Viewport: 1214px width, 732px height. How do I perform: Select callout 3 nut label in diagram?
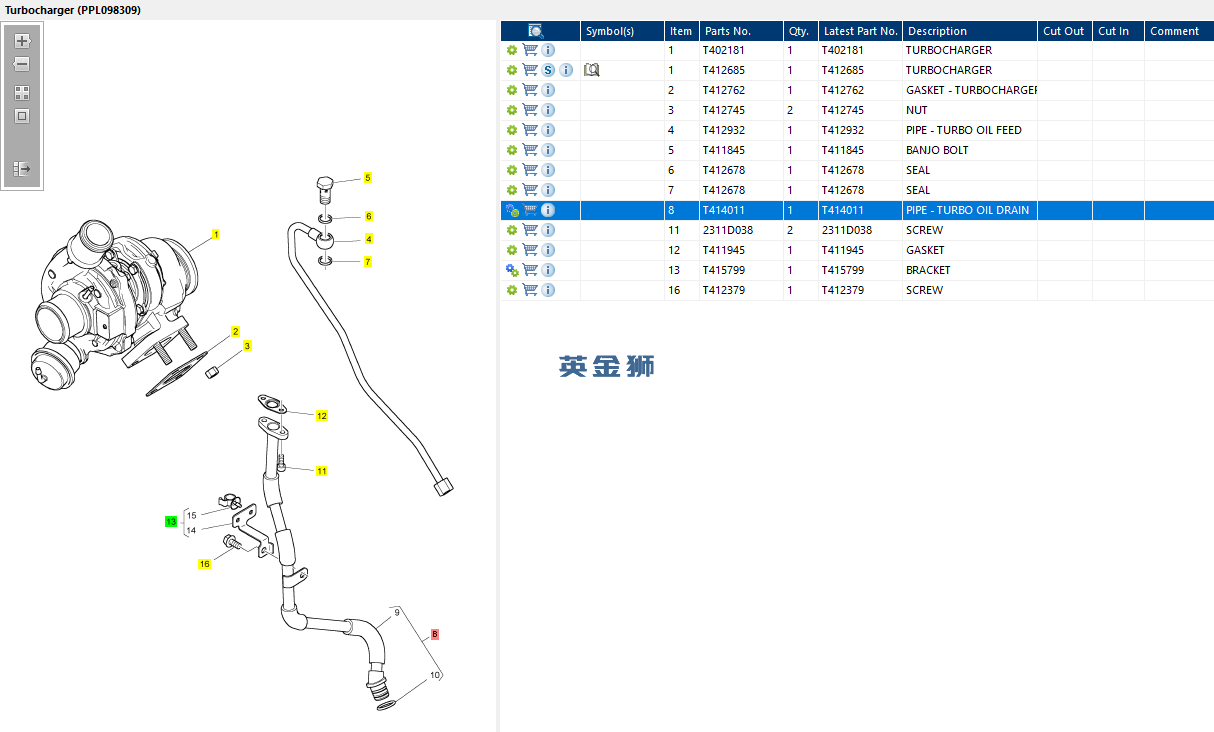click(x=247, y=345)
